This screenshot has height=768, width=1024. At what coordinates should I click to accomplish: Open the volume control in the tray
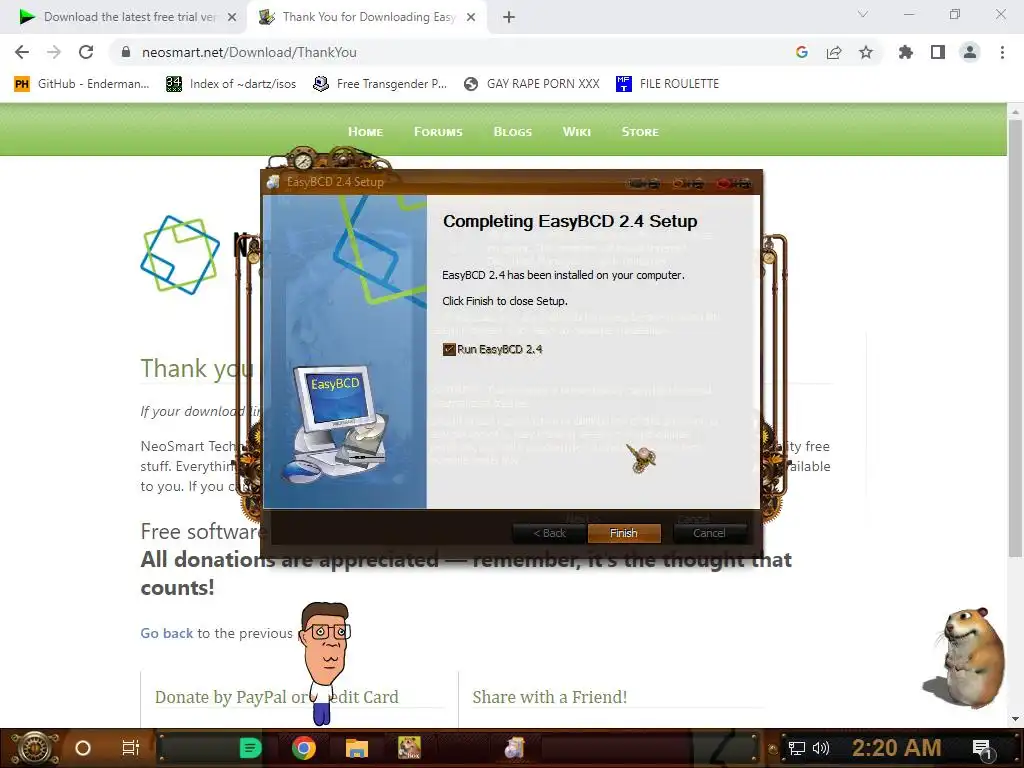820,748
